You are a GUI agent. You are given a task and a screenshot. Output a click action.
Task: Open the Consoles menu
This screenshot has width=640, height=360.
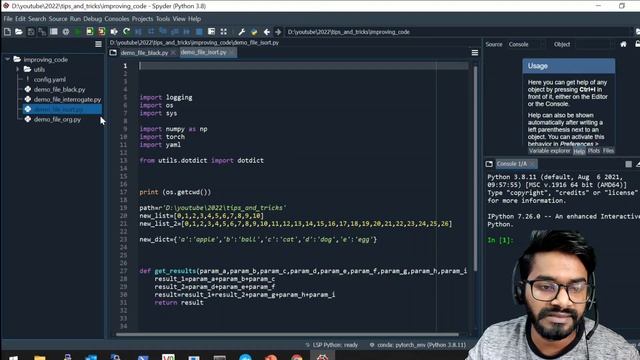point(117,19)
